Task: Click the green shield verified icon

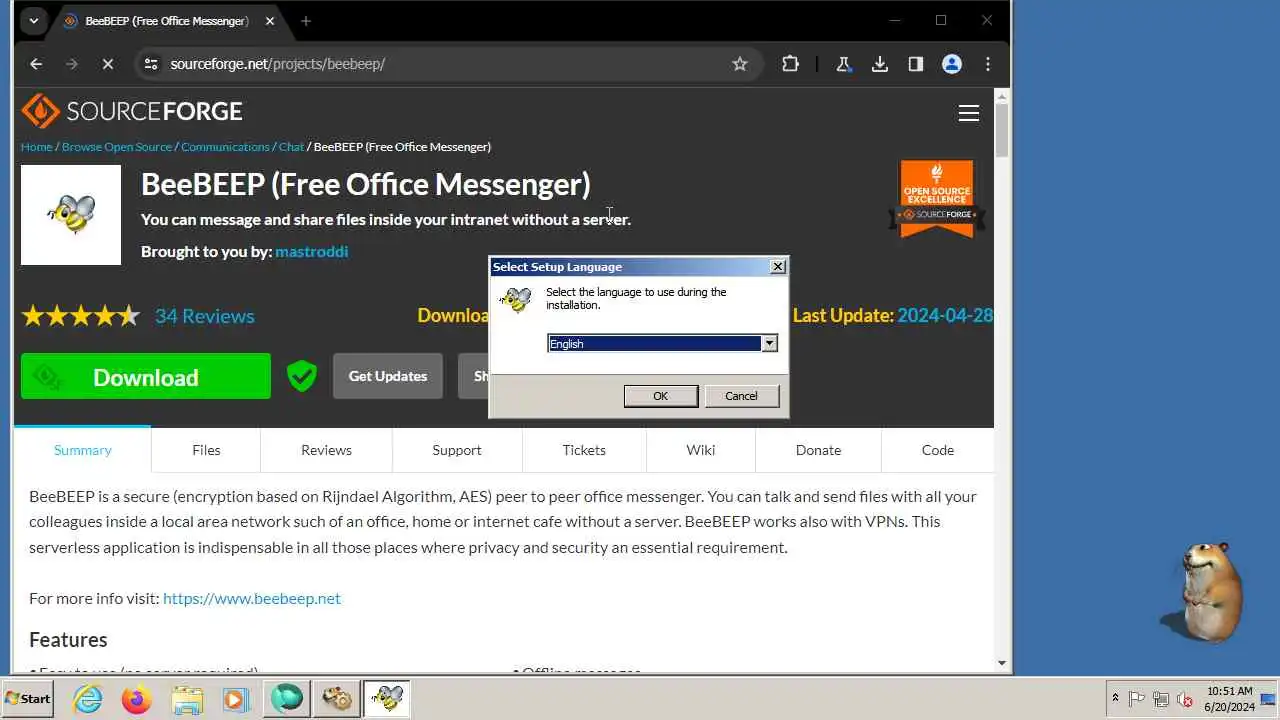Action: tap(301, 376)
